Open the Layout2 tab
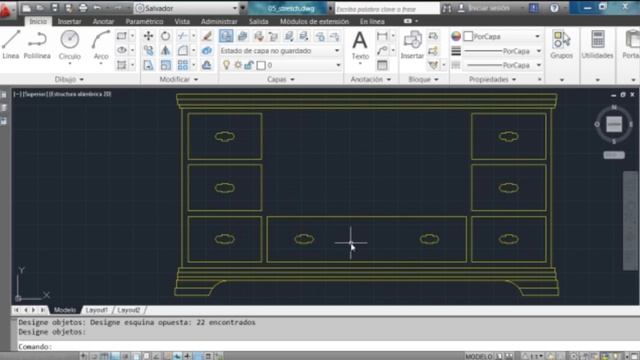This screenshot has width=640, height=360. point(129,310)
